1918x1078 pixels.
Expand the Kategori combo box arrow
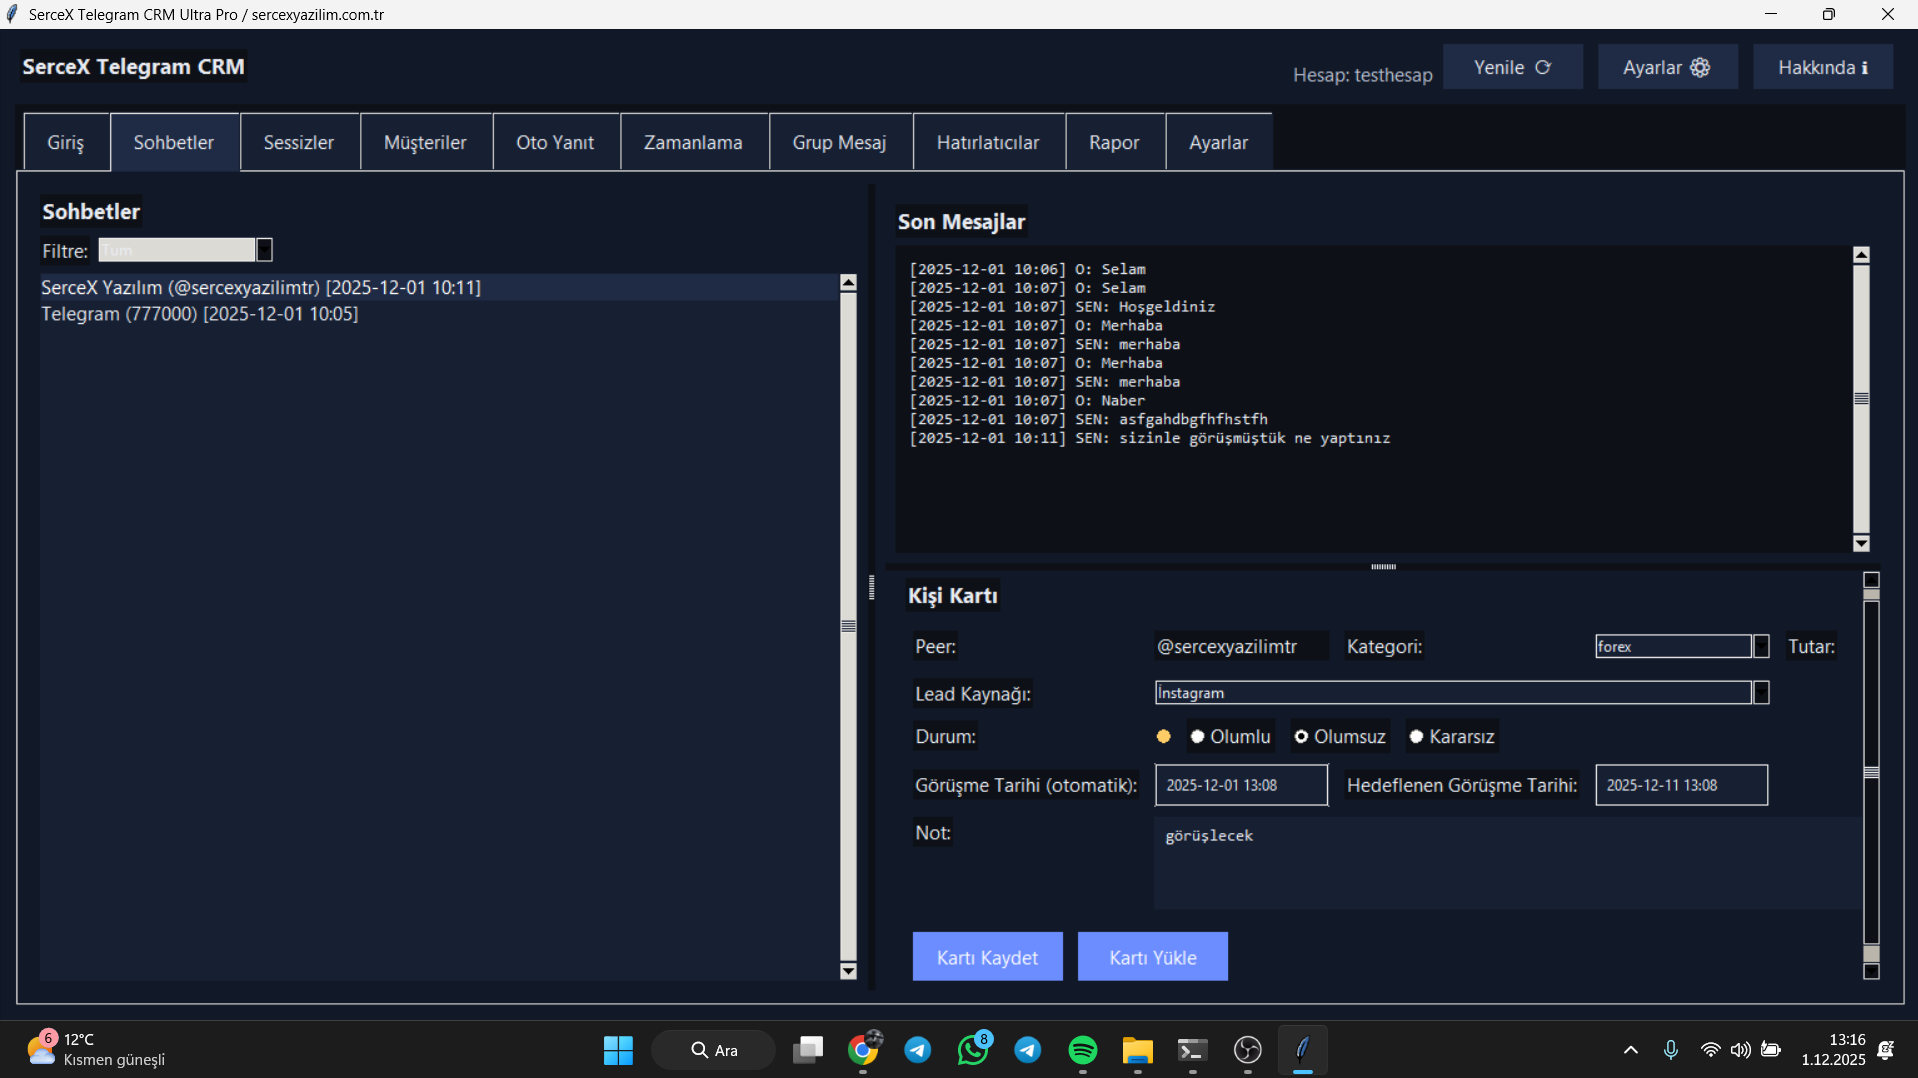click(x=1761, y=647)
